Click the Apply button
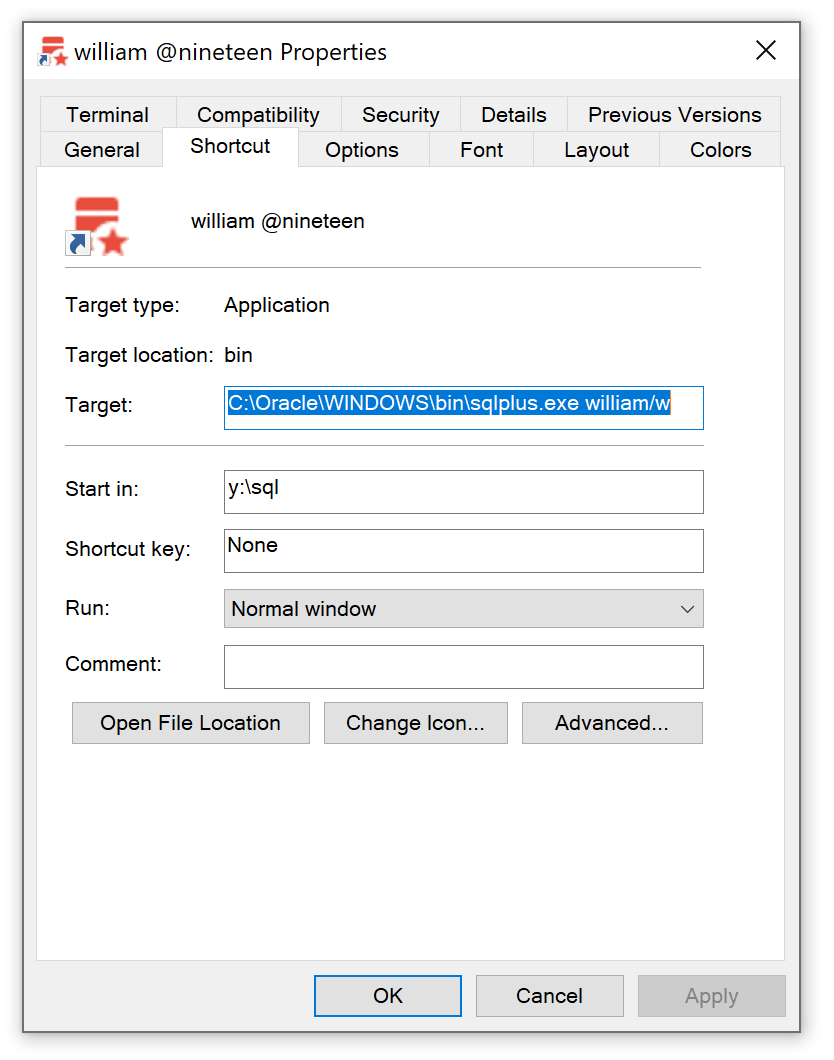 pyautogui.click(x=712, y=996)
